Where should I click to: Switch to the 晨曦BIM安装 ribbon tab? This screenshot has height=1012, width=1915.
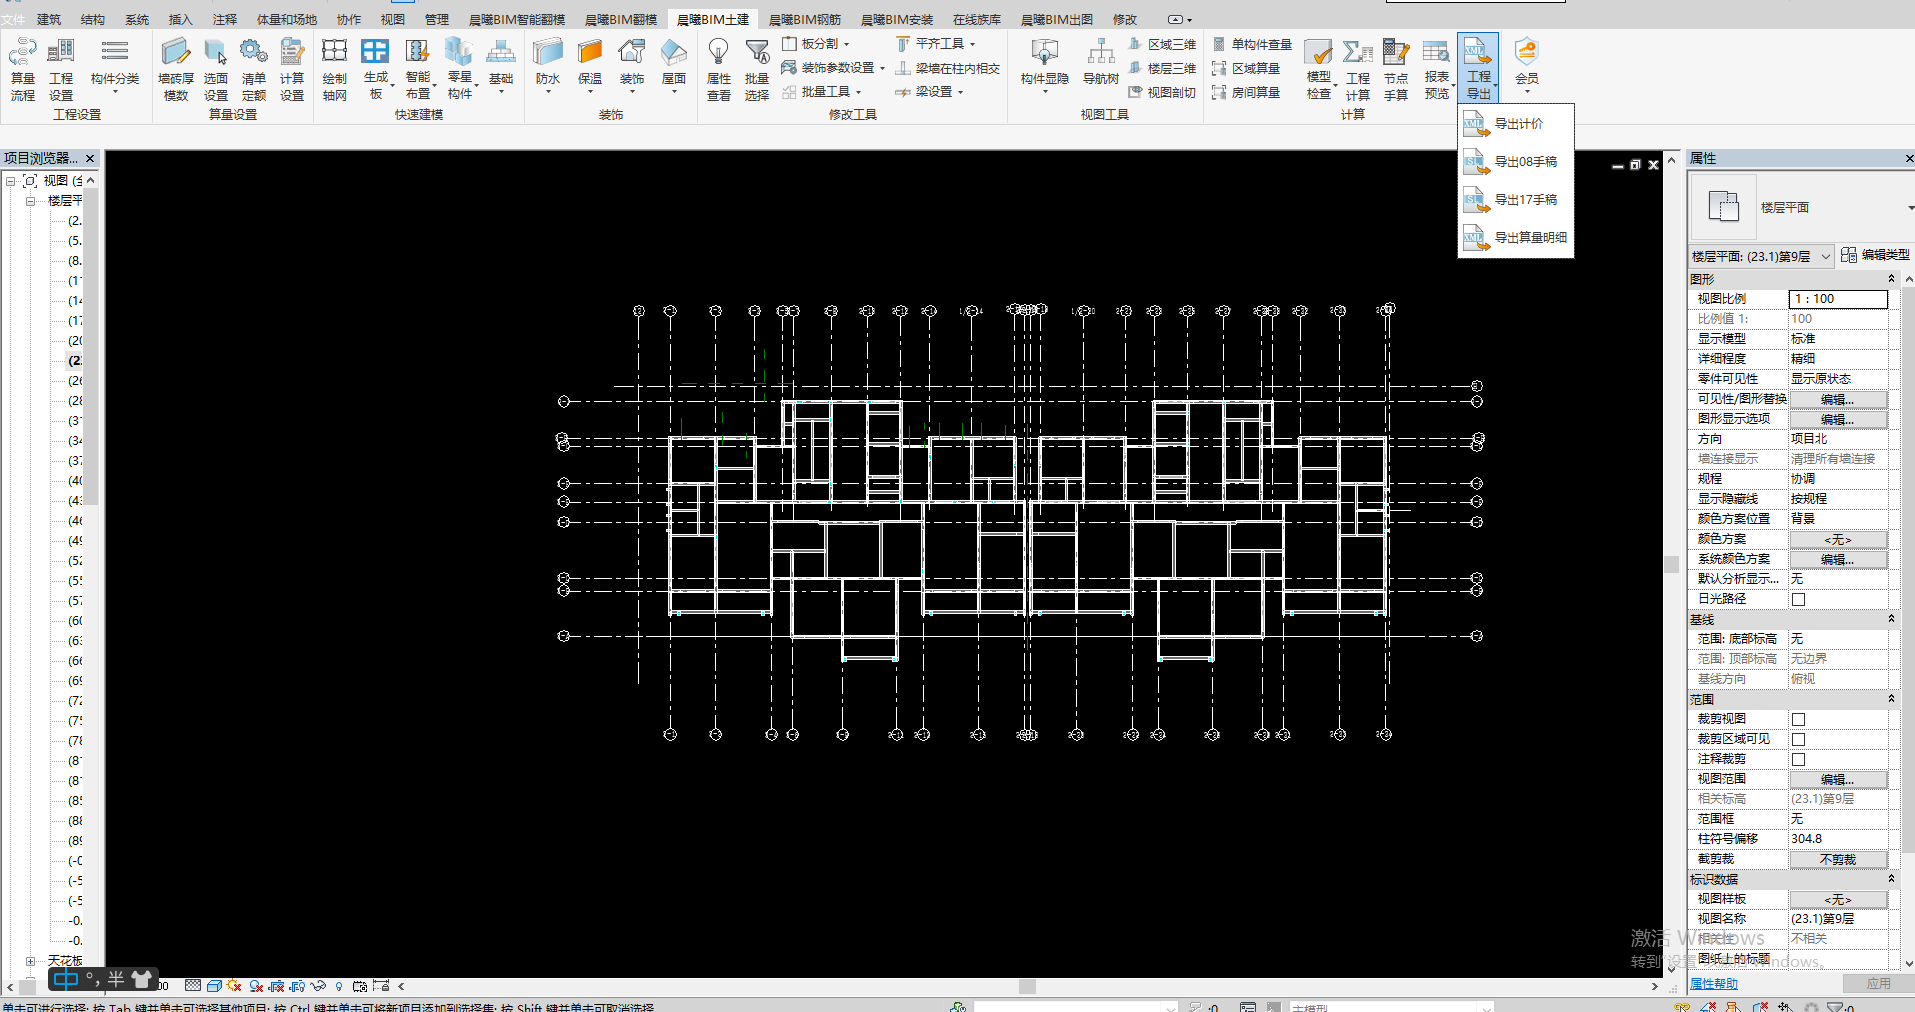click(x=897, y=20)
